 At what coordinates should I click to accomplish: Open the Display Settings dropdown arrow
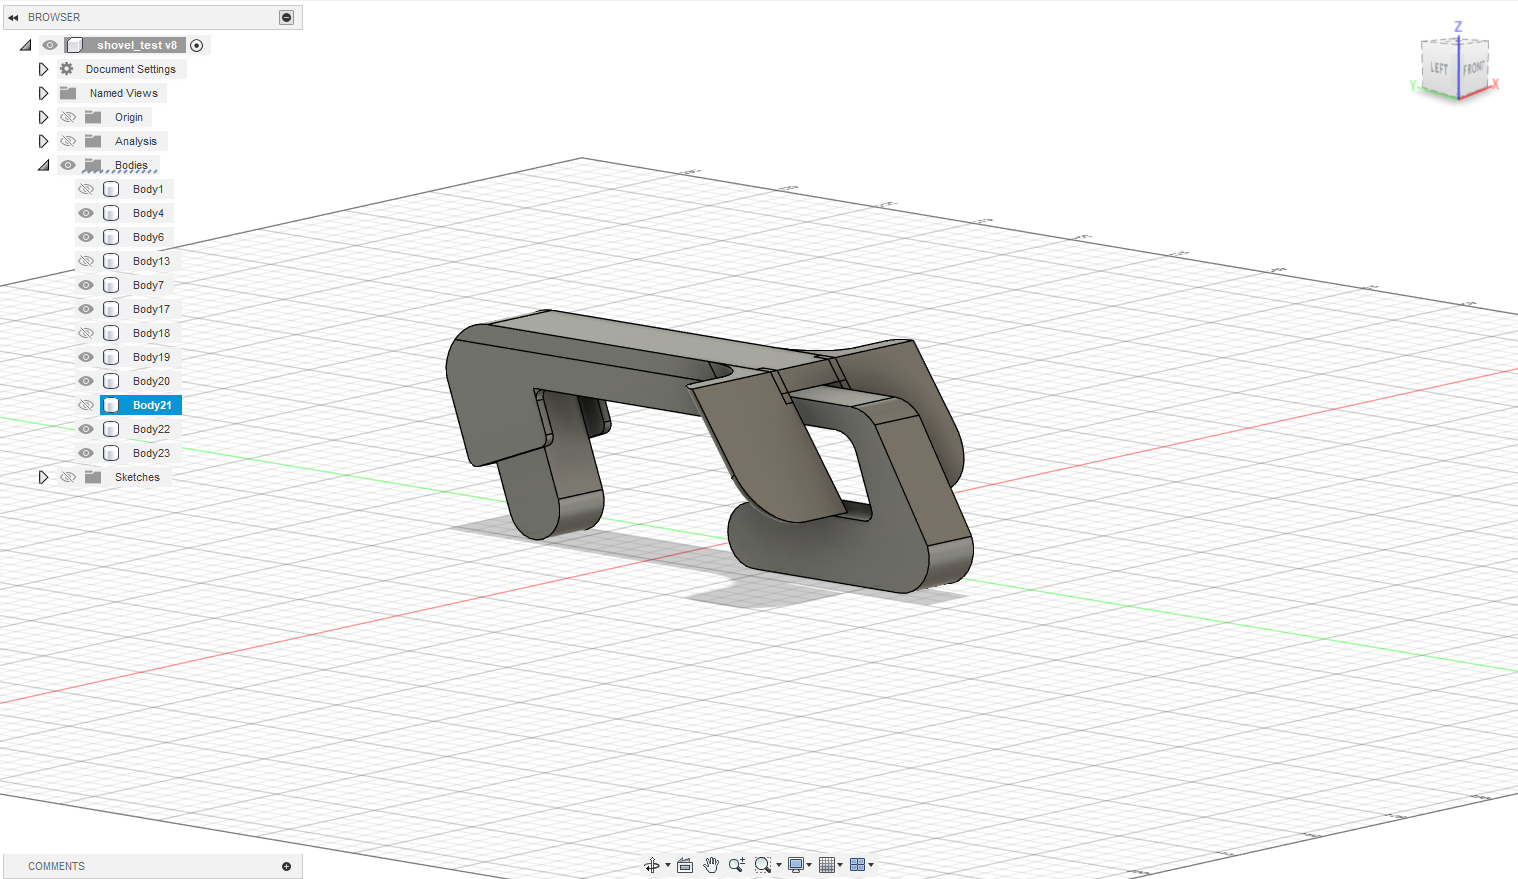809,865
